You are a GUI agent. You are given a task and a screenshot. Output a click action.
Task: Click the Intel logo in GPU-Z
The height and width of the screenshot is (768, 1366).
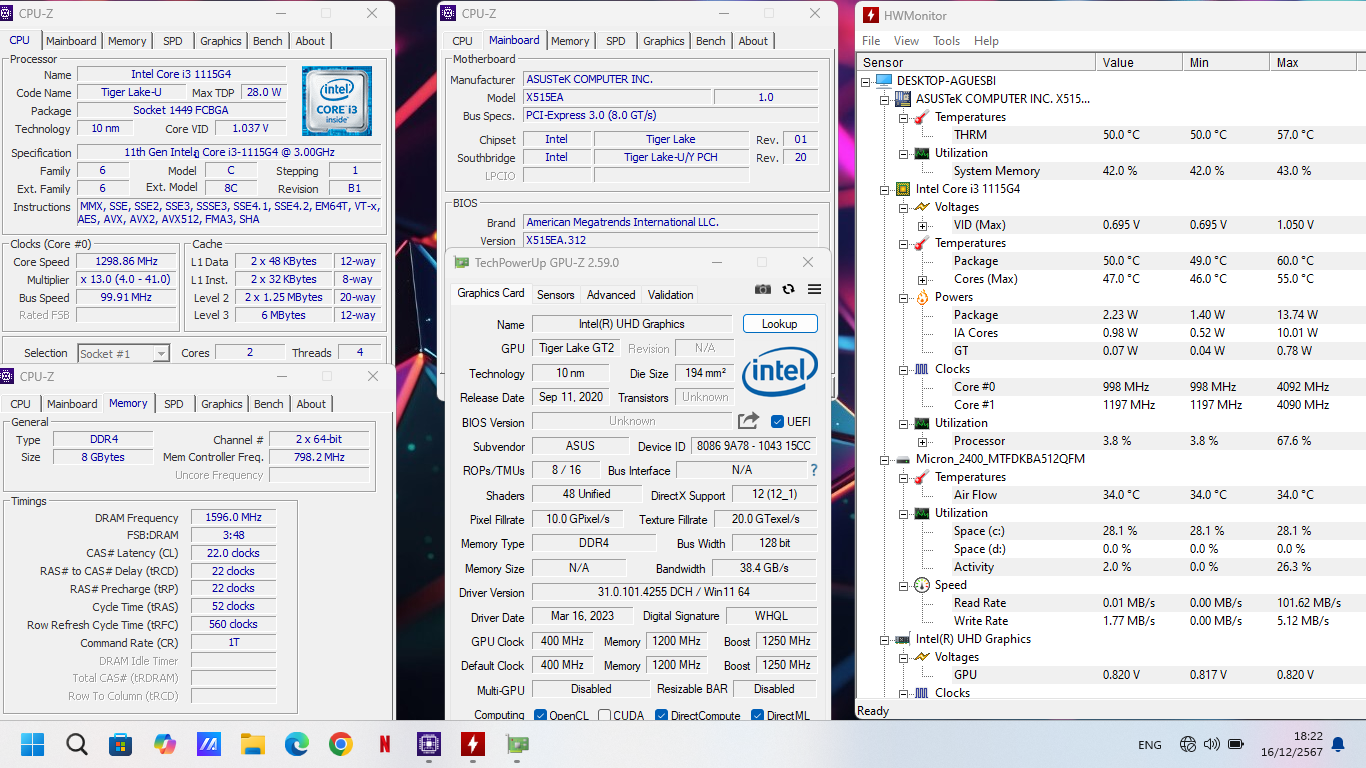(x=780, y=372)
